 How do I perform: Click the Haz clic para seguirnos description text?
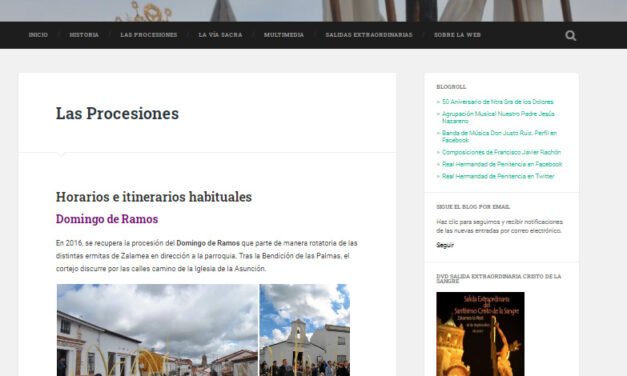(x=499, y=226)
